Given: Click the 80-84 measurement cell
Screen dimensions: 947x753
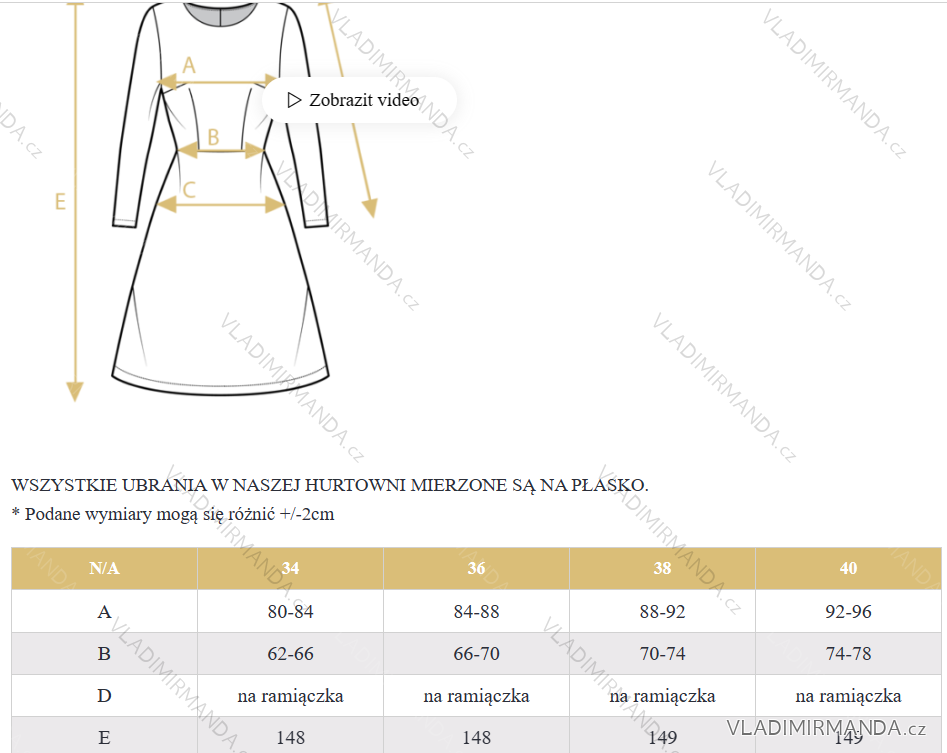Looking at the screenshot, I should click(x=290, y=611).
